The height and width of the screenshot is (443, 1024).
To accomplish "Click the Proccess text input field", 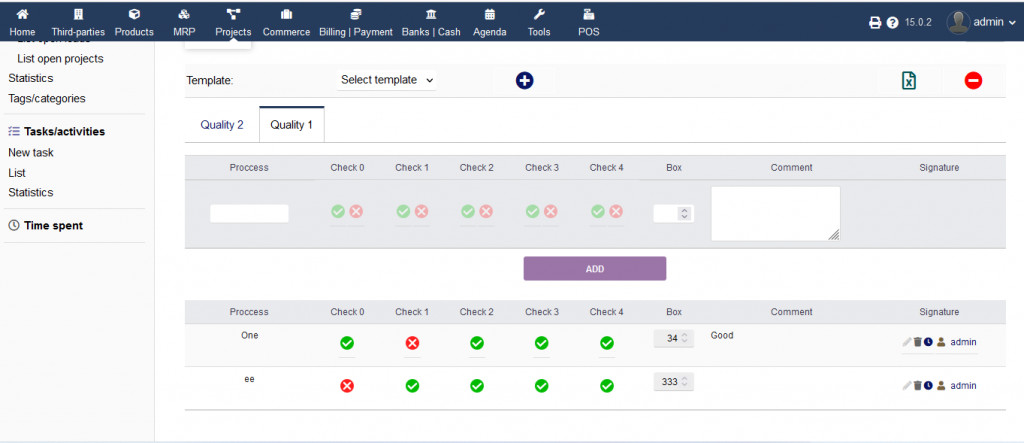I will coord(249,213).
